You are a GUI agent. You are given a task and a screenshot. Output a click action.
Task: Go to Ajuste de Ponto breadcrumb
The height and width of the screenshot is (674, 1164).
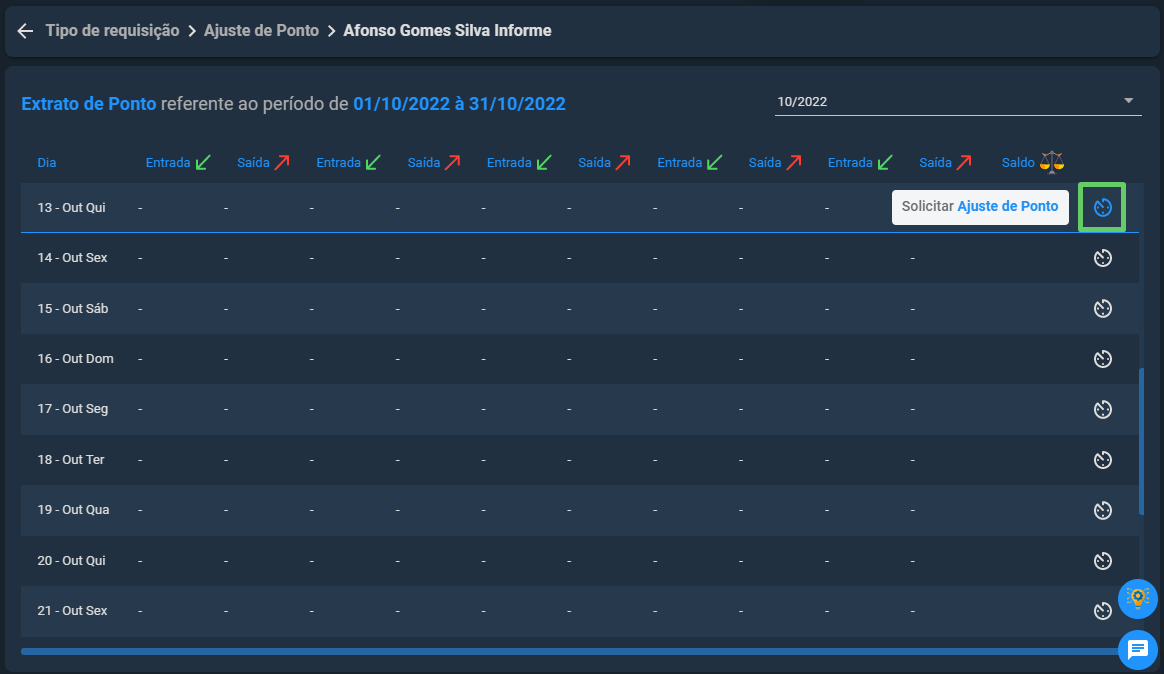click(x=261, y=30)
